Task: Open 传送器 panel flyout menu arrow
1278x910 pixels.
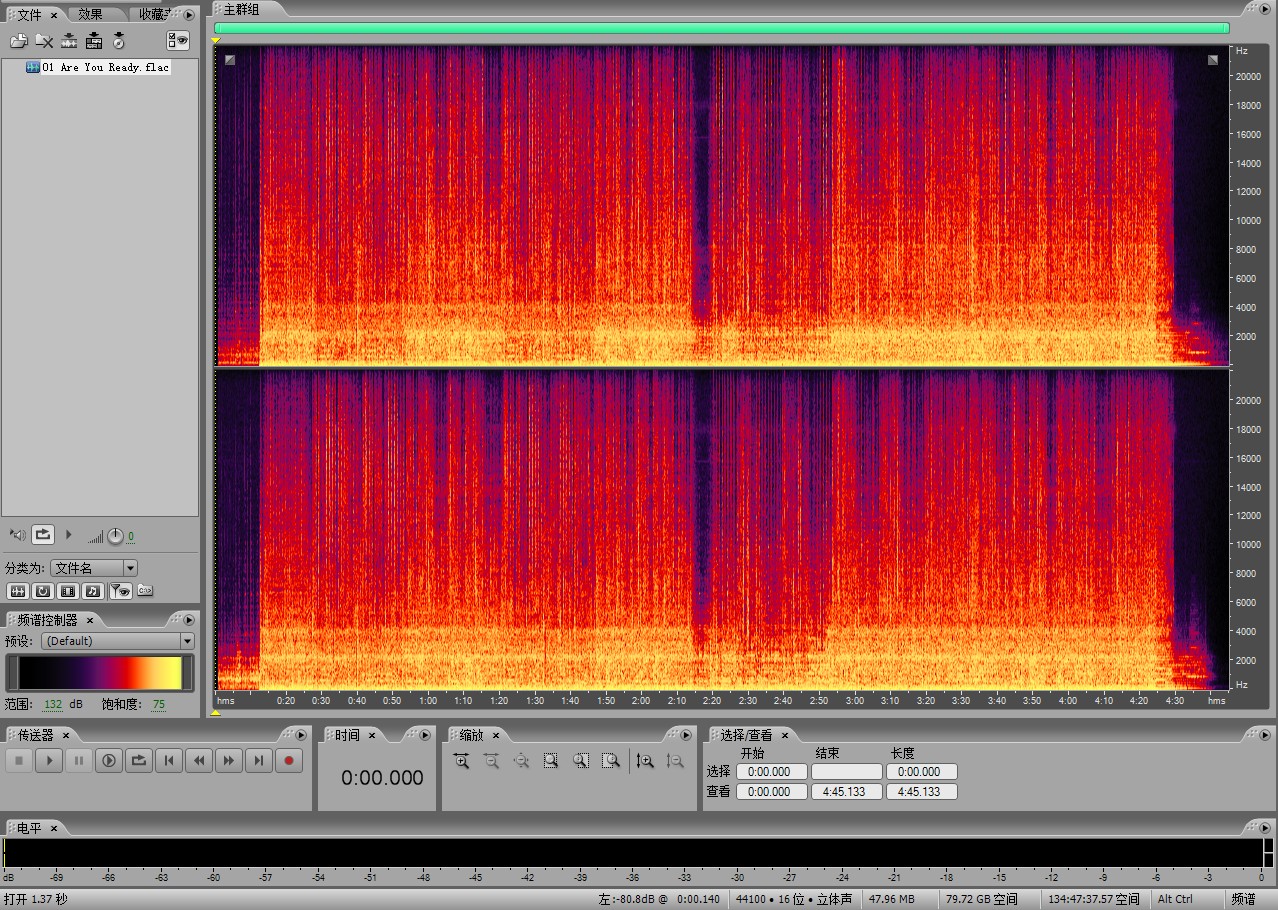Action: tap(301, 735)
